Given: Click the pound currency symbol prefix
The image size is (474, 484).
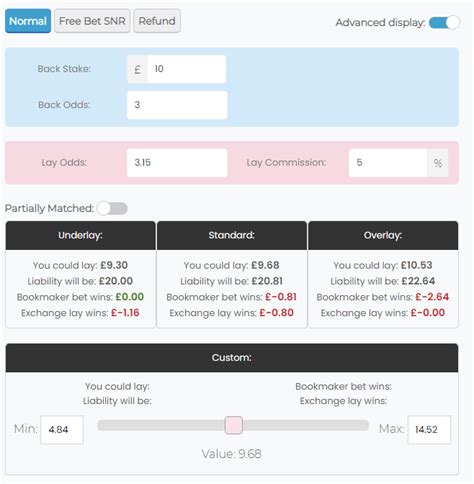Looking at the screenshot, I should tap(137, 69).
